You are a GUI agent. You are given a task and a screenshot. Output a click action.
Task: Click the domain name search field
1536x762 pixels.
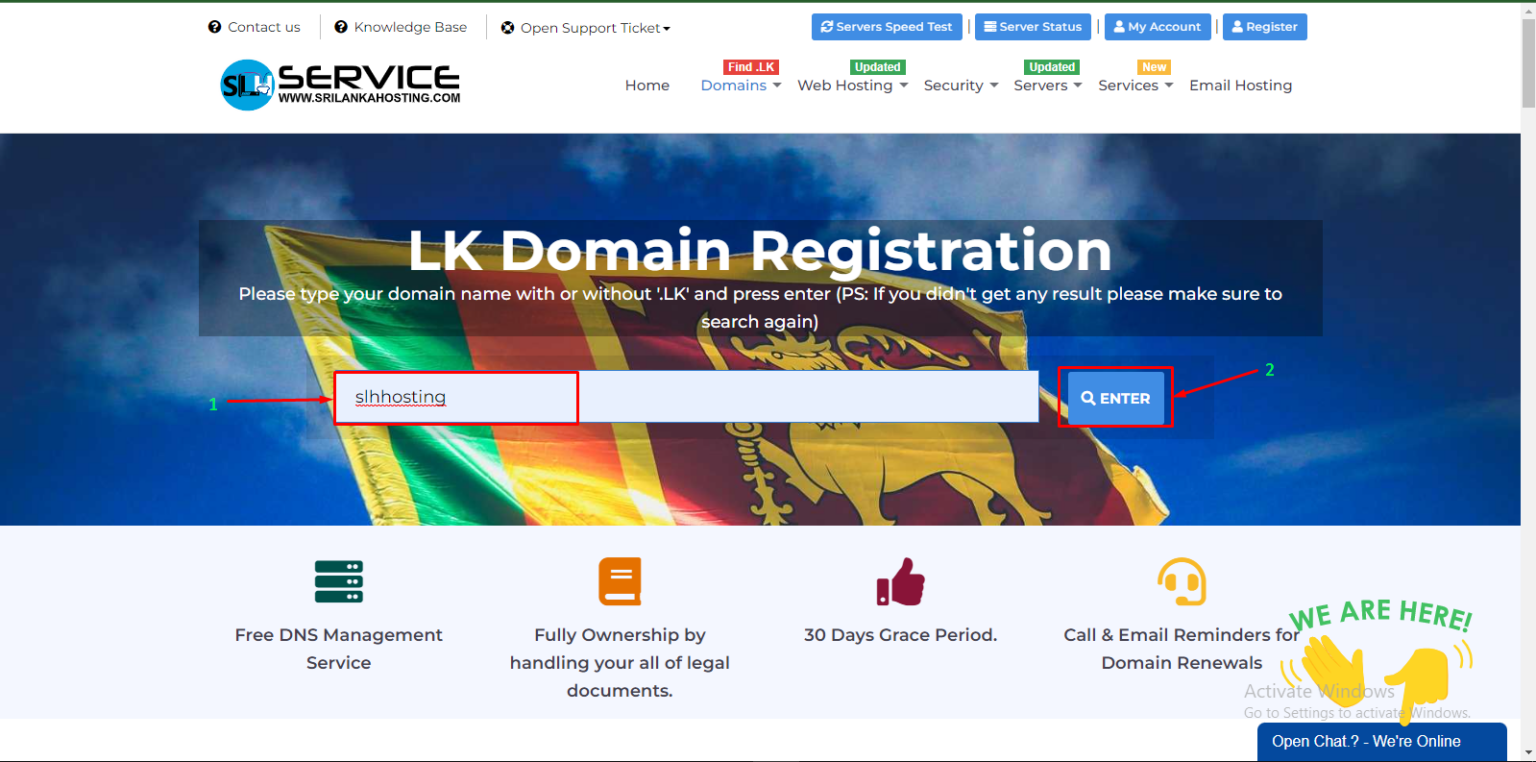click(x=686, y=397)
